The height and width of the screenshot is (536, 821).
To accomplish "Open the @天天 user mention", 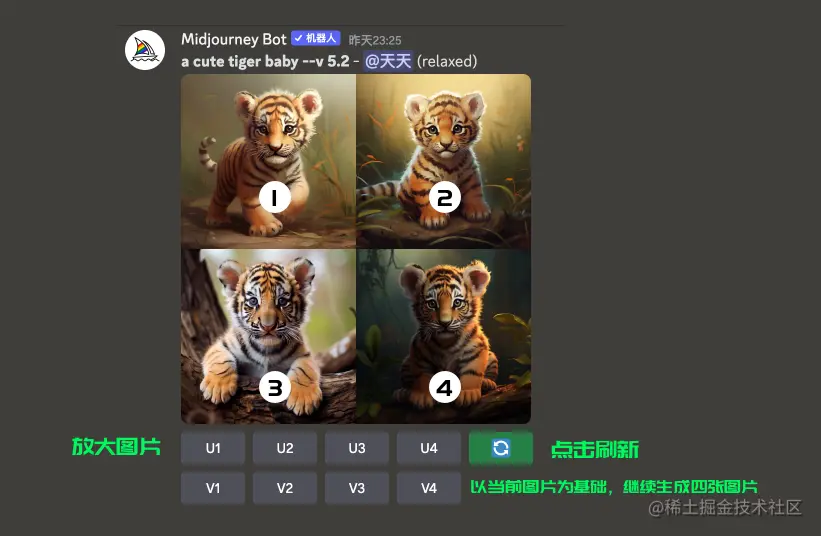I will click(x=388, y=61).
